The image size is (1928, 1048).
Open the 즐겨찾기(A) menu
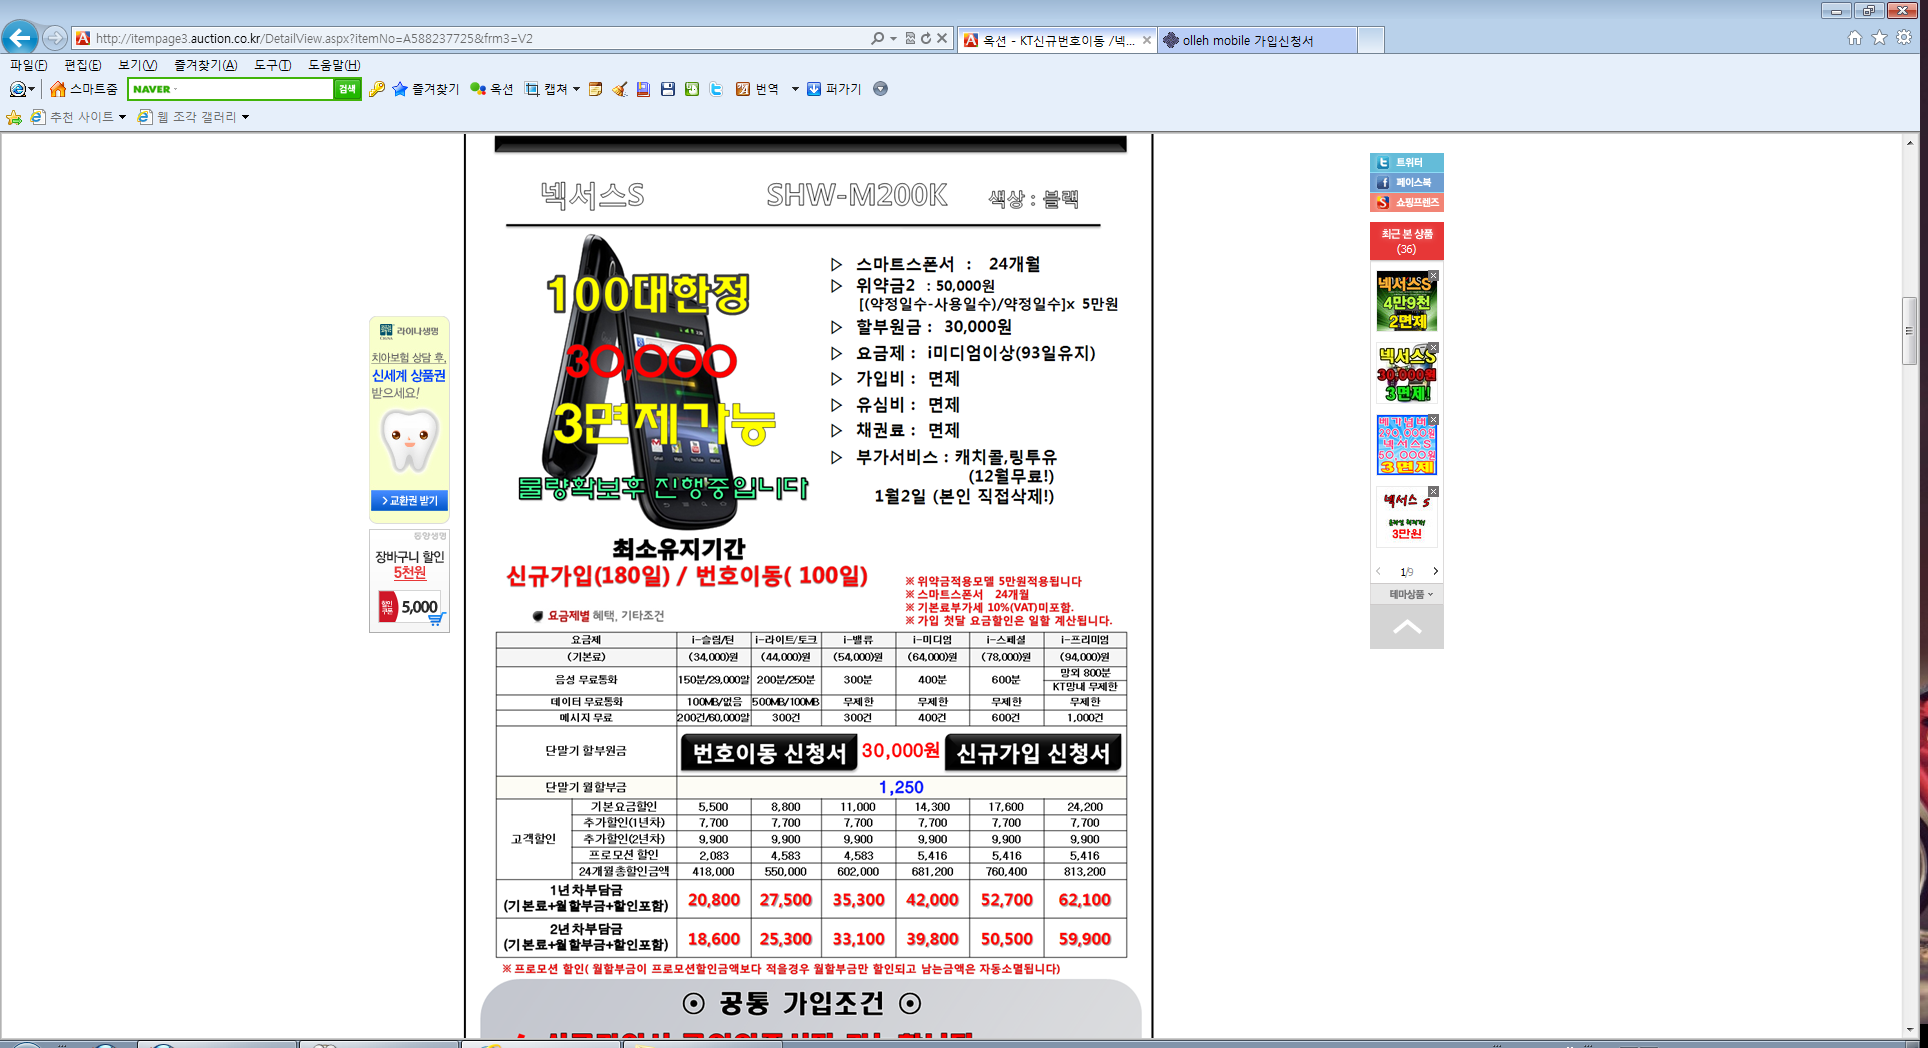tap(205, 65)
